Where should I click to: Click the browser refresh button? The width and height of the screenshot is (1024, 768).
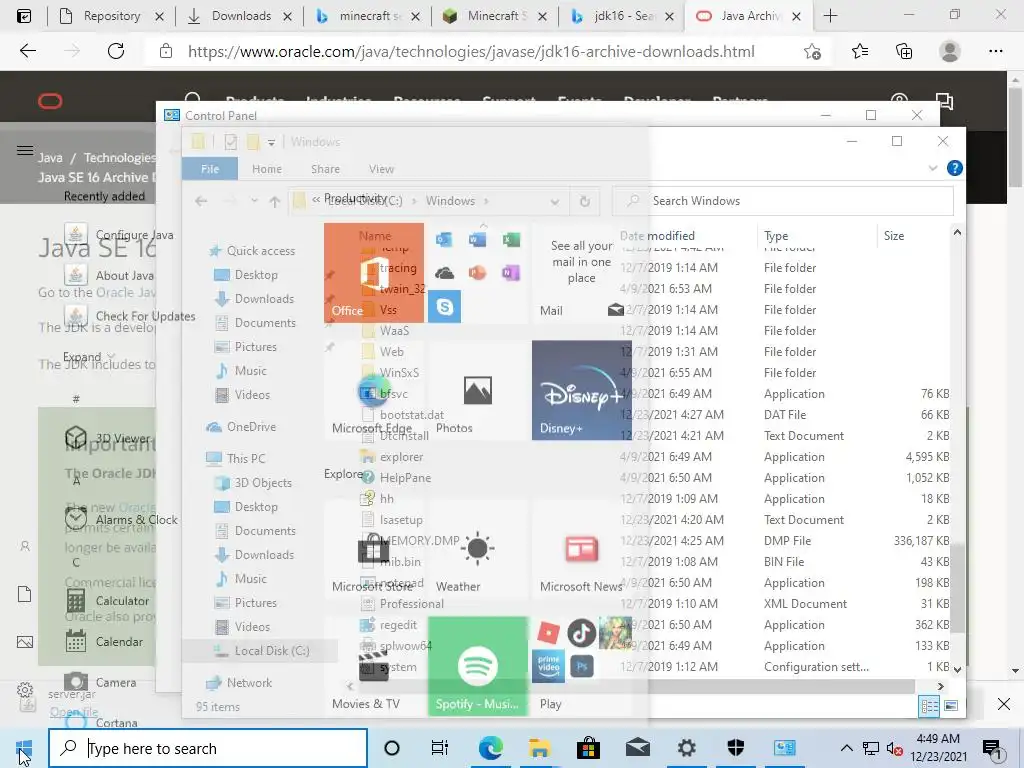(x=116, y=51)
